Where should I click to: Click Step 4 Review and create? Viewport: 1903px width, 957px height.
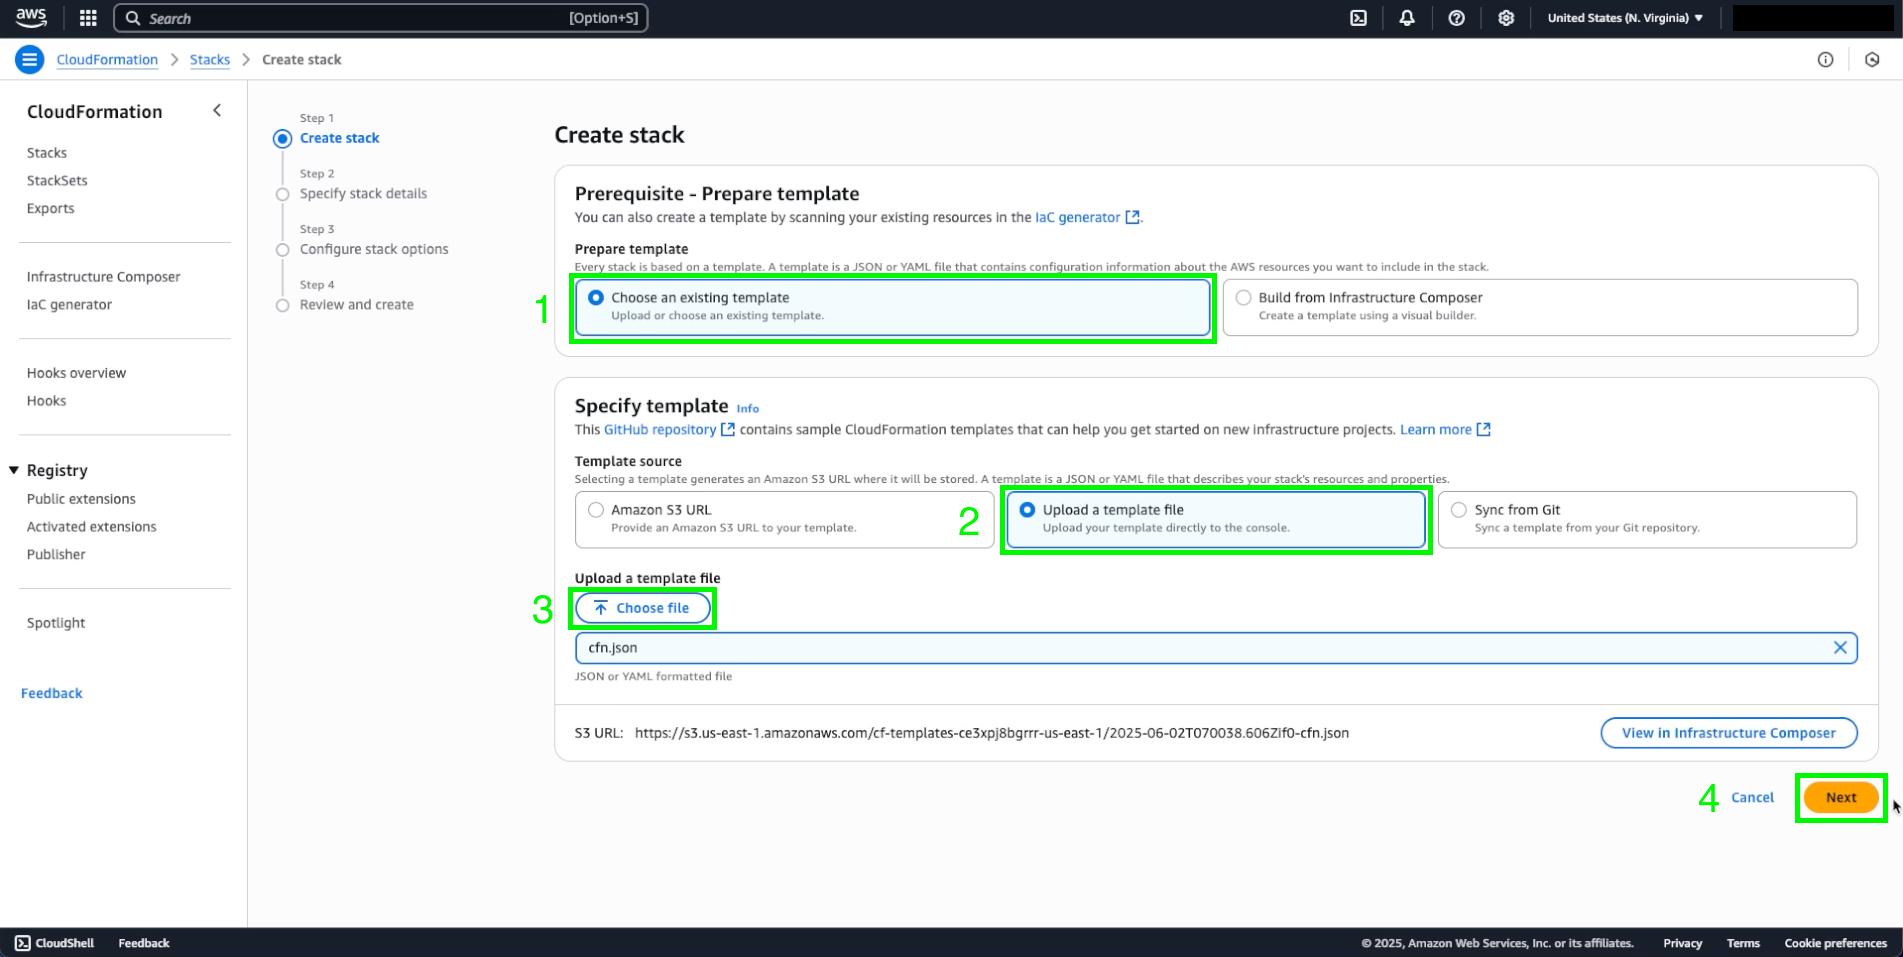[357, 305]
